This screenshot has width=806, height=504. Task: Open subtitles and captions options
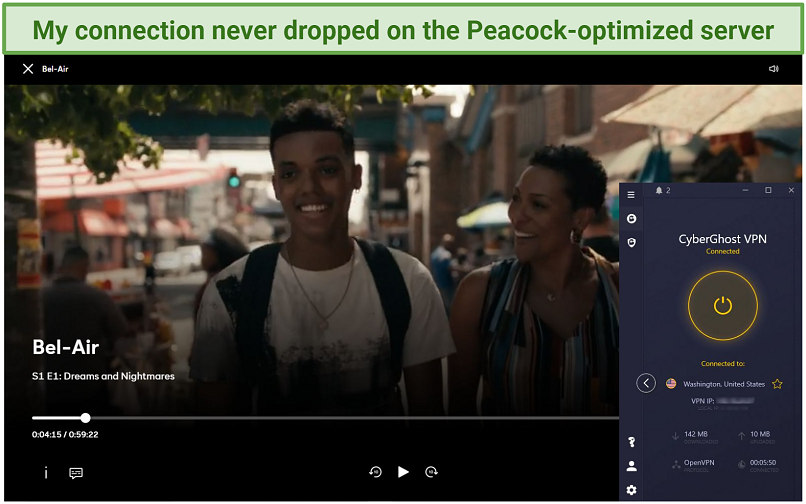pyautogui.click(x=76, y=473)
